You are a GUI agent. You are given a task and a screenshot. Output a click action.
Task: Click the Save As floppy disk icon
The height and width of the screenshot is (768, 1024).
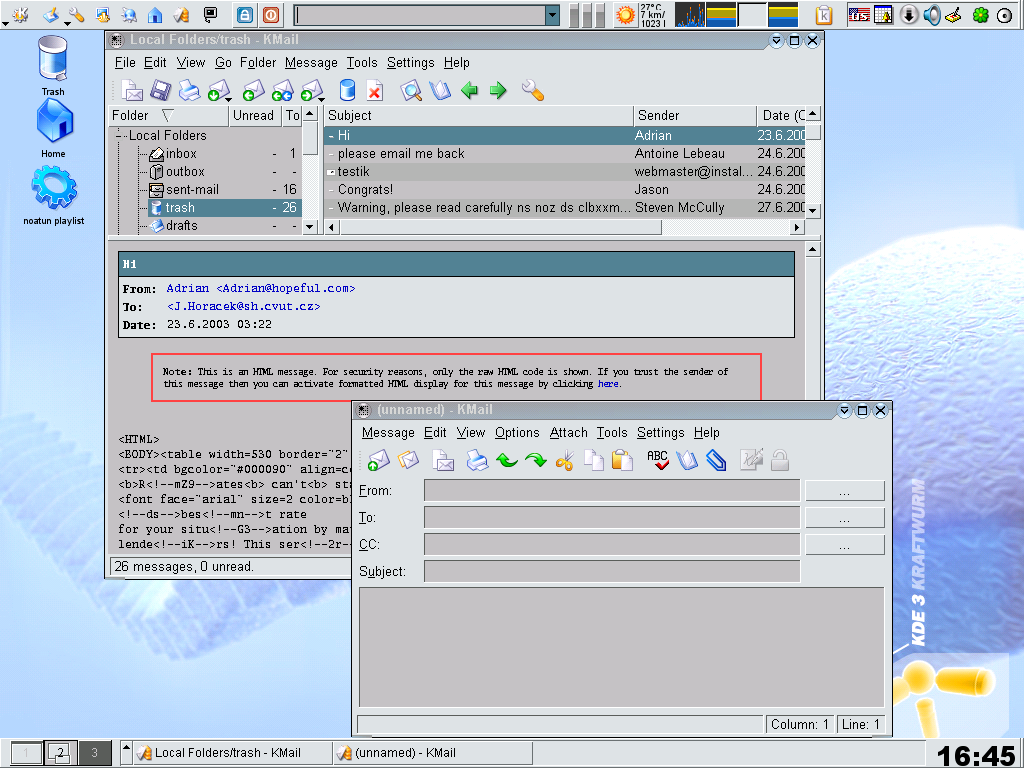160,91
